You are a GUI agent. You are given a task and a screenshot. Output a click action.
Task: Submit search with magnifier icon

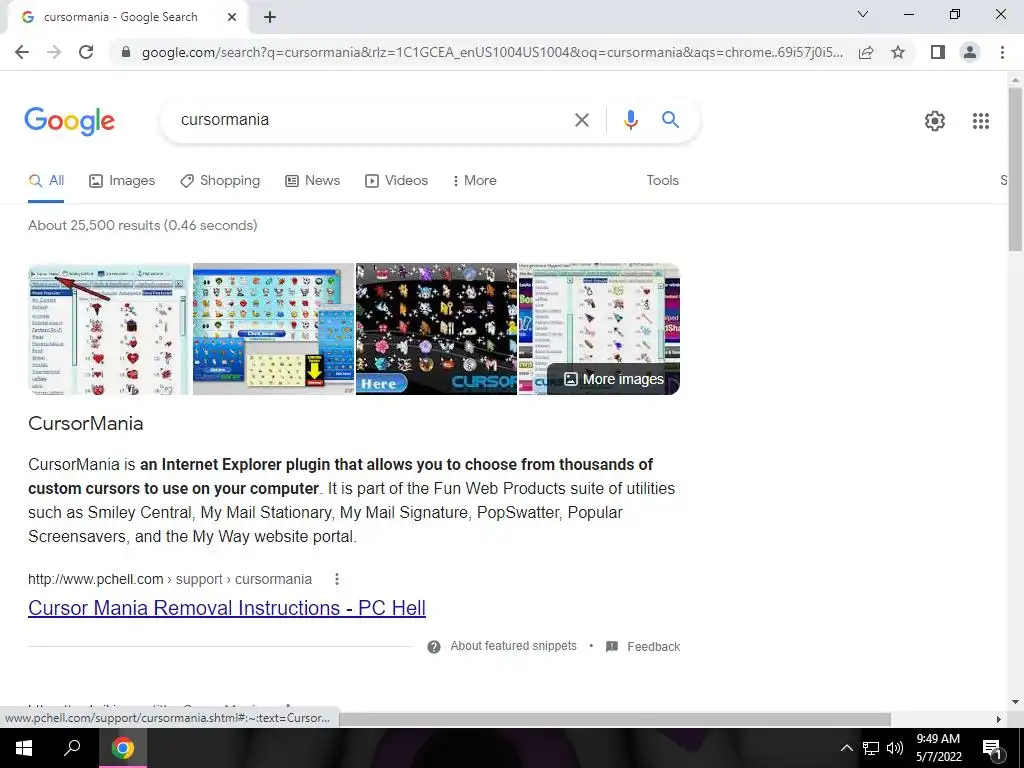click(670, 120)
